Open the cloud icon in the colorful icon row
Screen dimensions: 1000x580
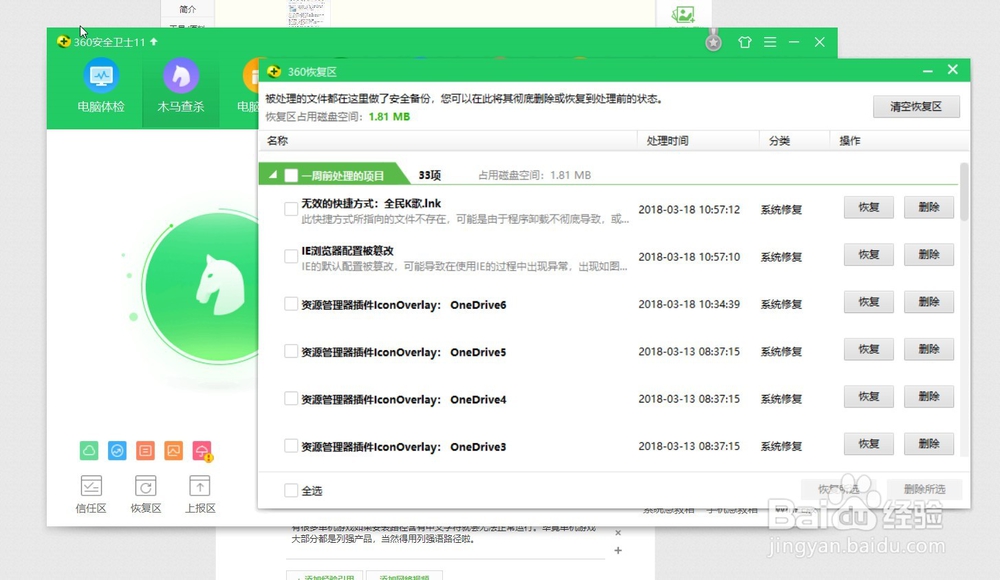88,451
